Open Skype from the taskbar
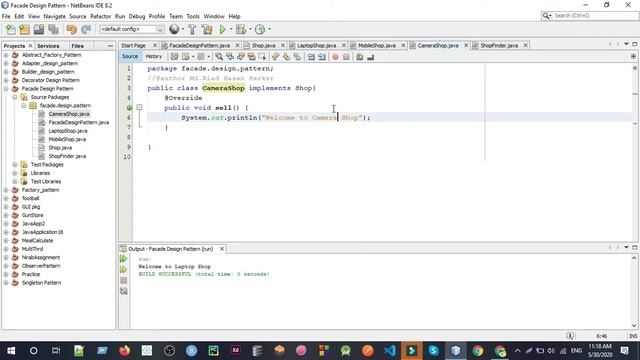 click(x=433, y=351)
